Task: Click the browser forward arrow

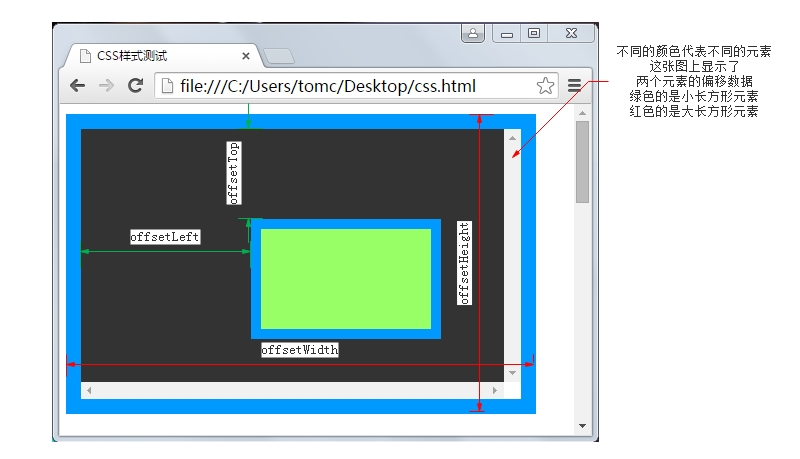Action: point(106,86)
